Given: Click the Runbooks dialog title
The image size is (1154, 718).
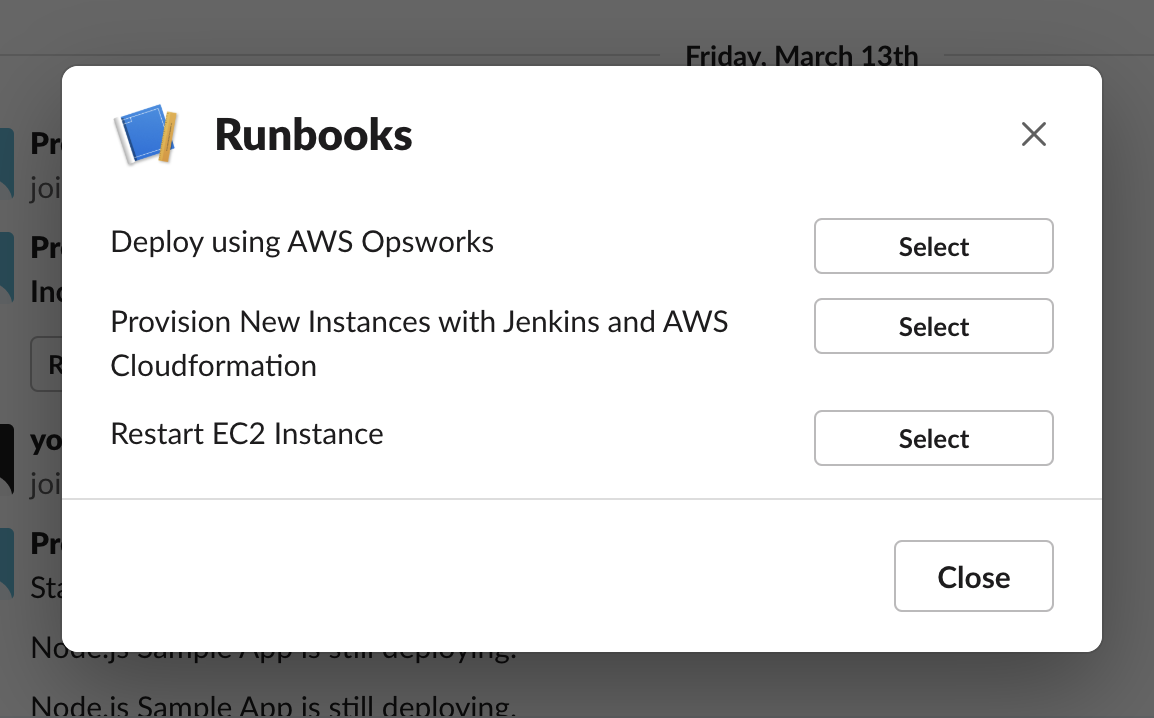Looking at the screenshot, I should click(x=313, y=135).
